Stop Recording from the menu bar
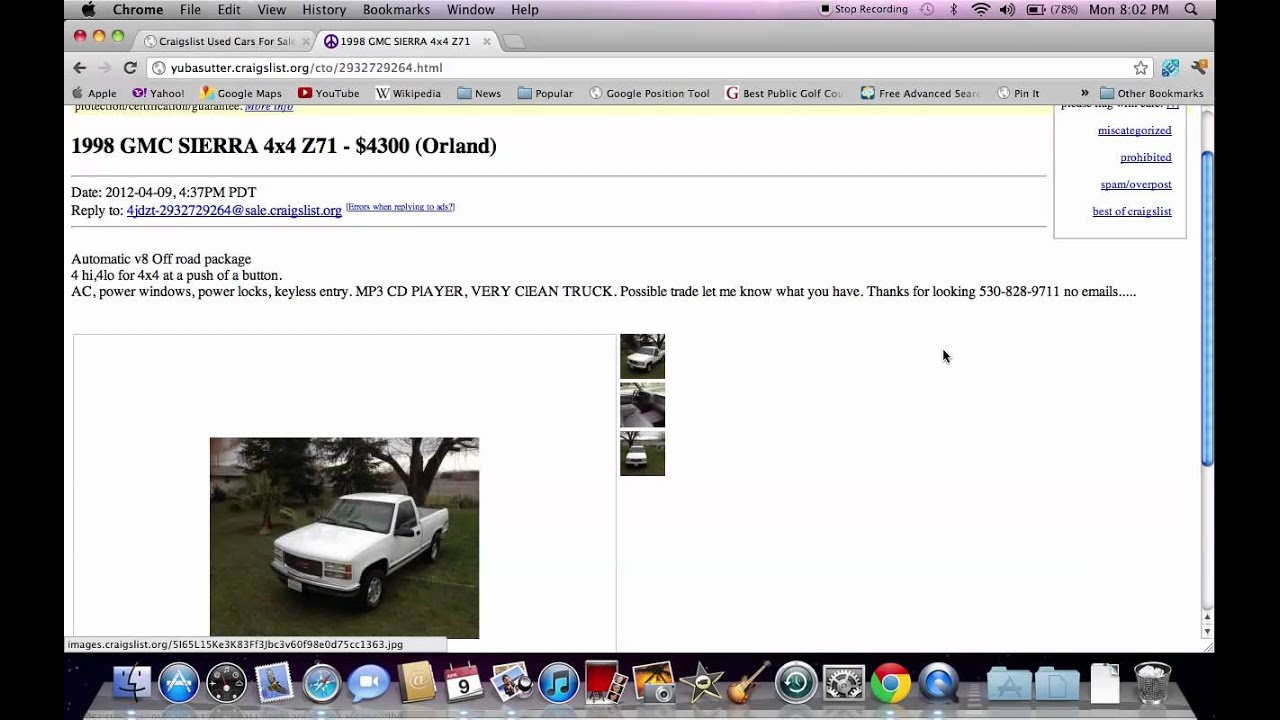 864,9
